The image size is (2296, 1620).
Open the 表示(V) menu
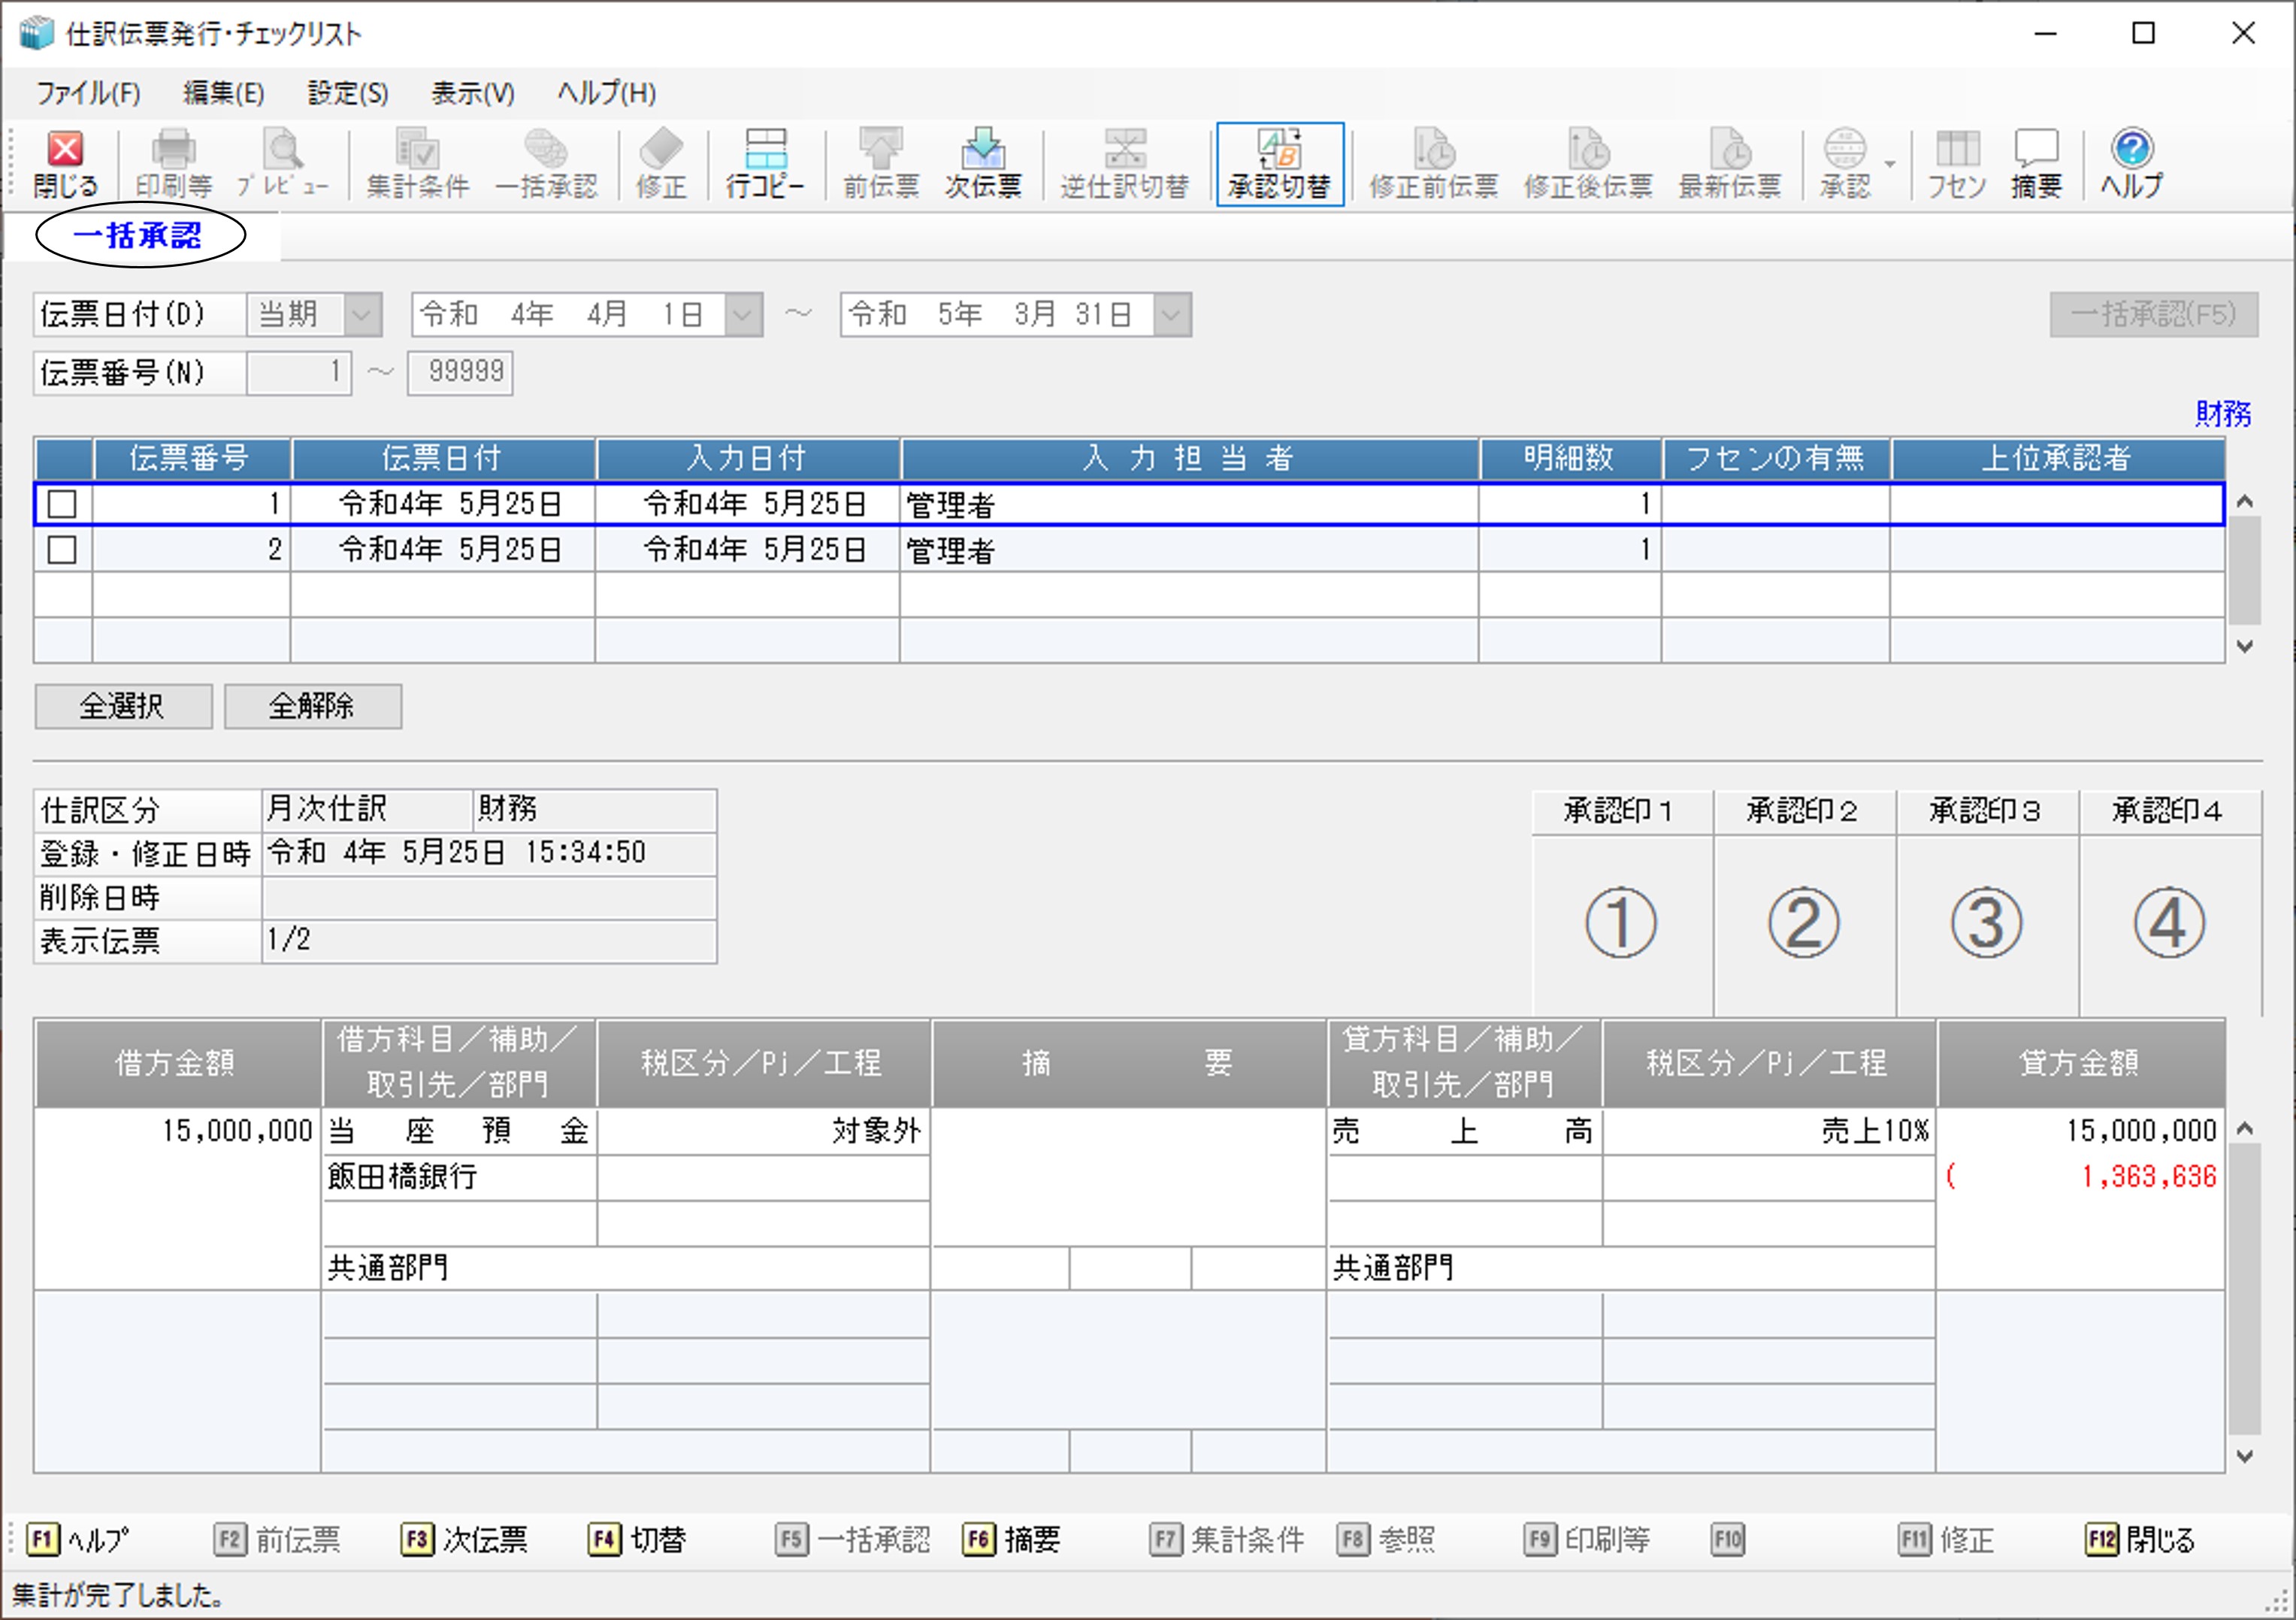(x=473, y=93)
